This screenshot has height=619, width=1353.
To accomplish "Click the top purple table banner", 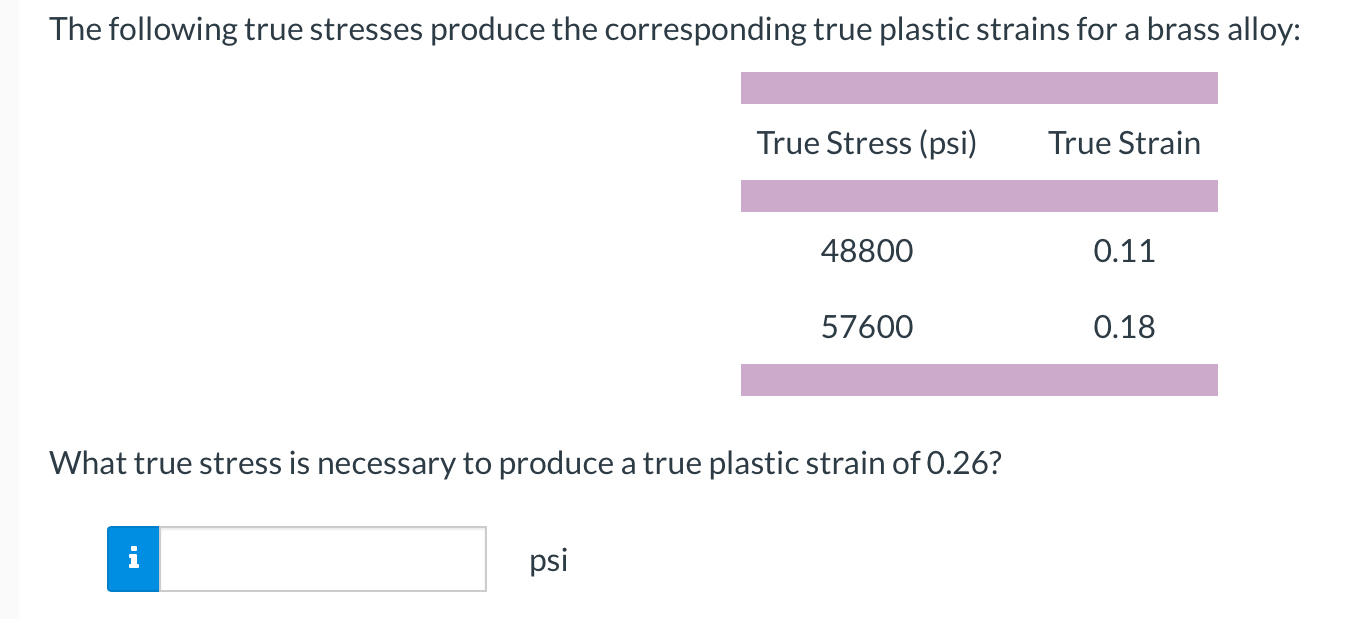I will click(979, 88).
